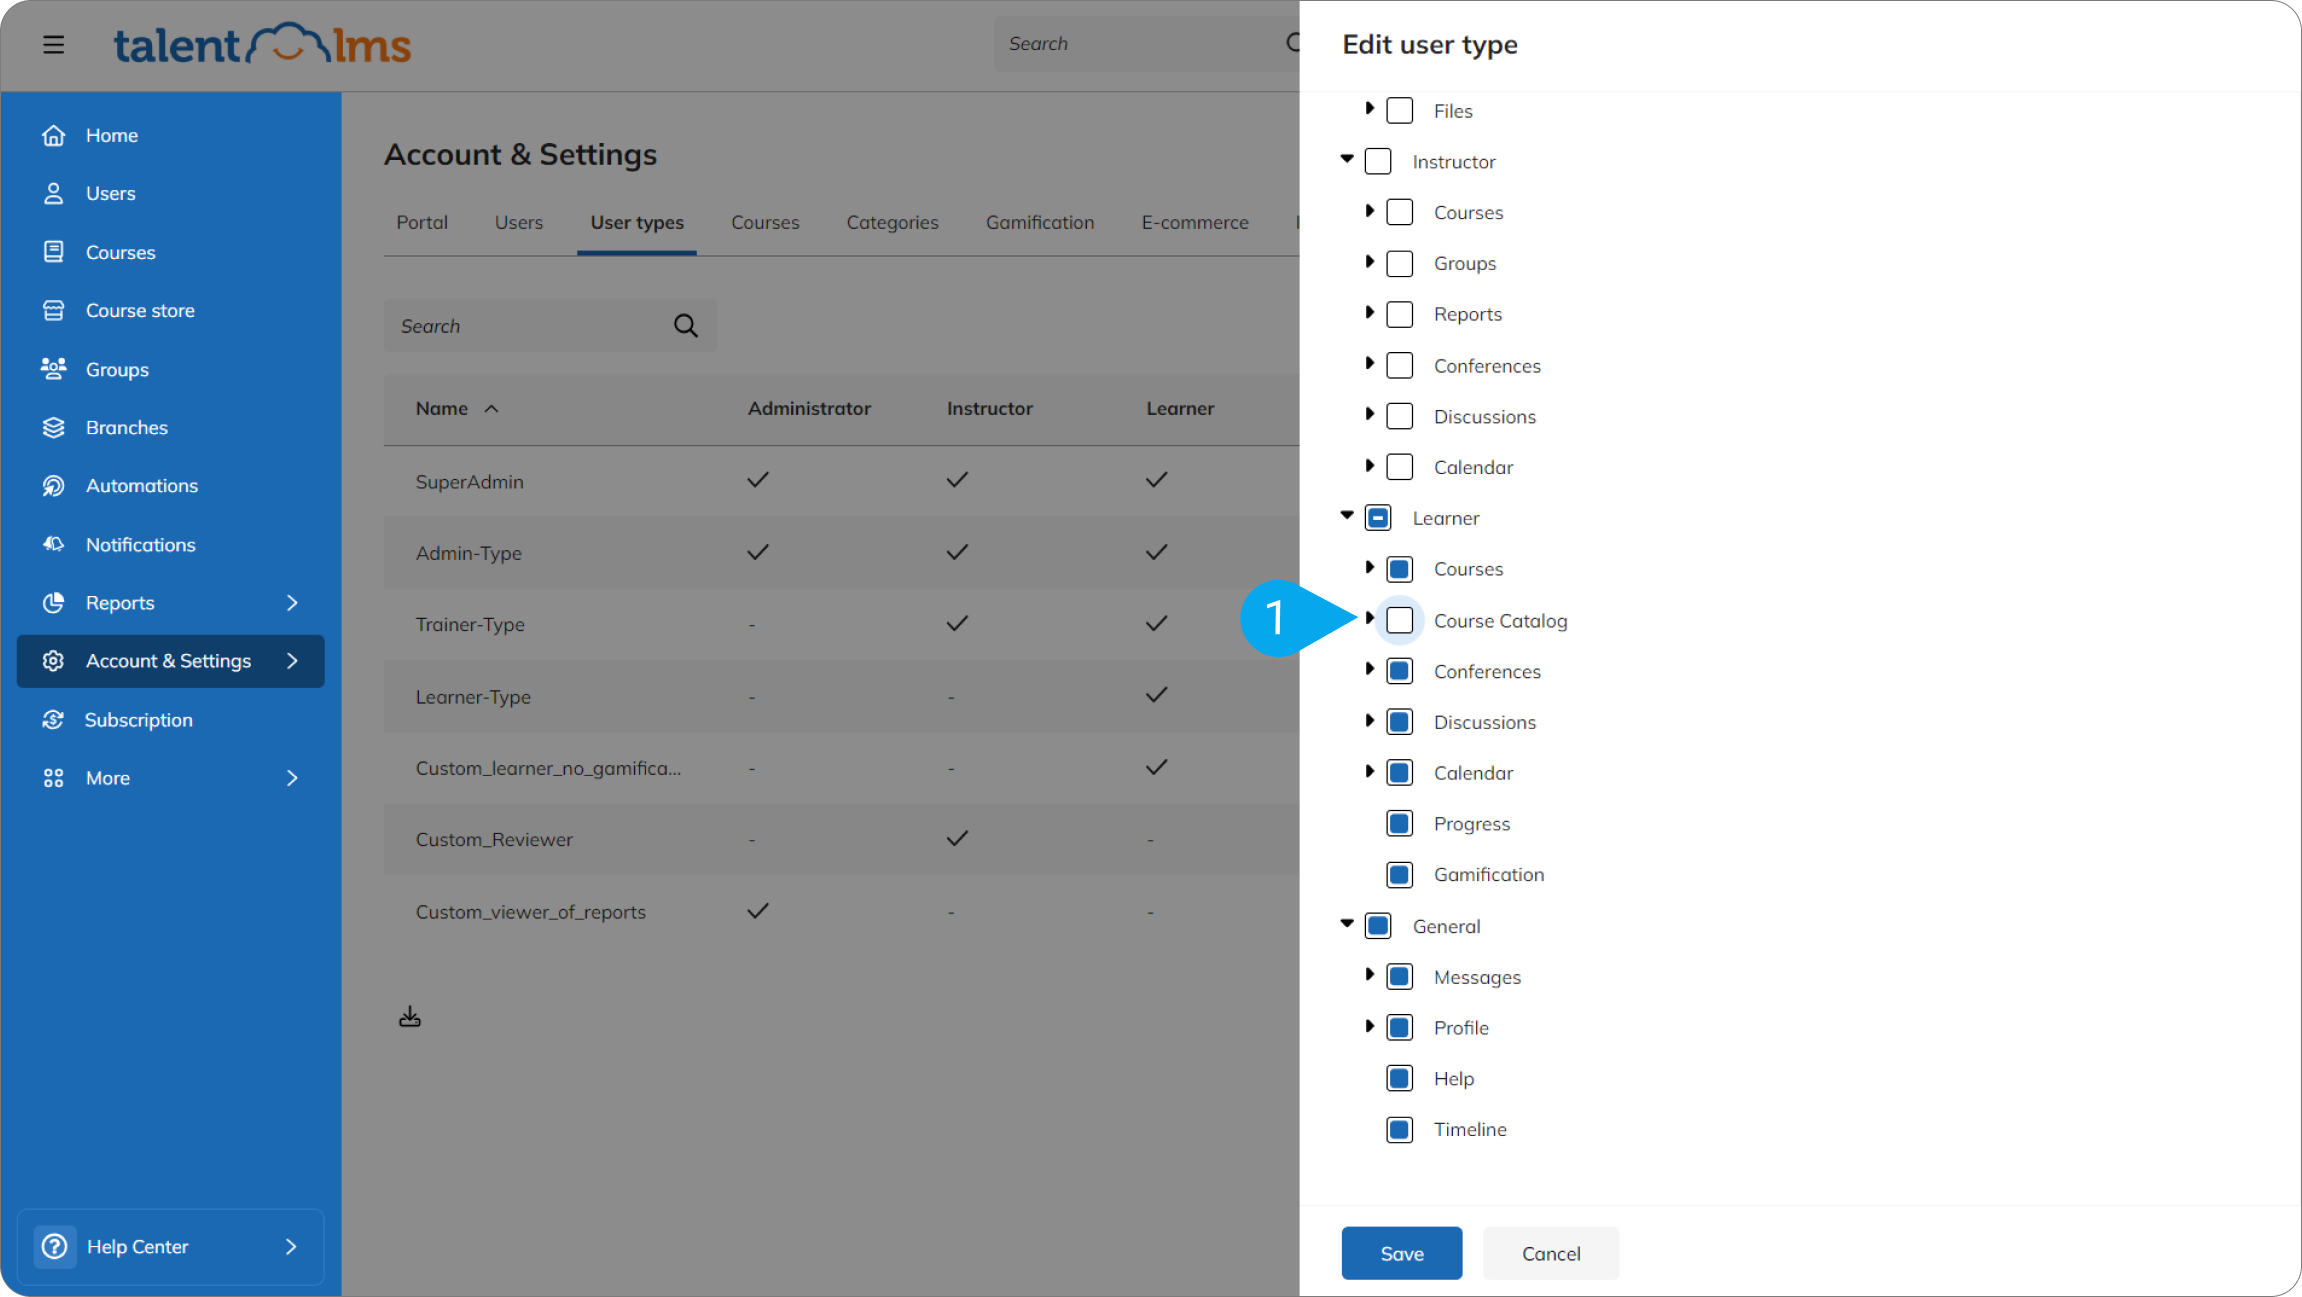This screenshot has width=2302, height=1297.
Task: Click the hamburger menu icon
Action: pos(54,45)
